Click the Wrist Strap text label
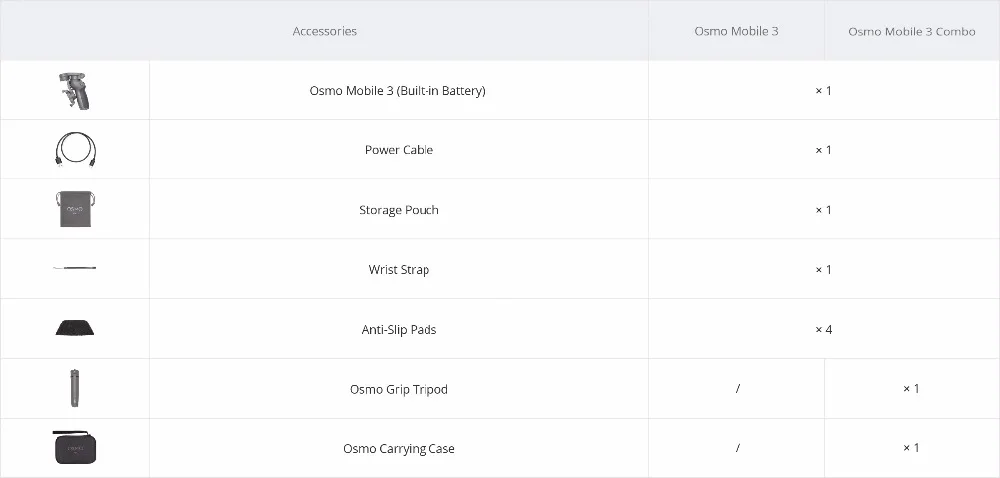Viewport: 1000px width, 478px height. (398, 270)
